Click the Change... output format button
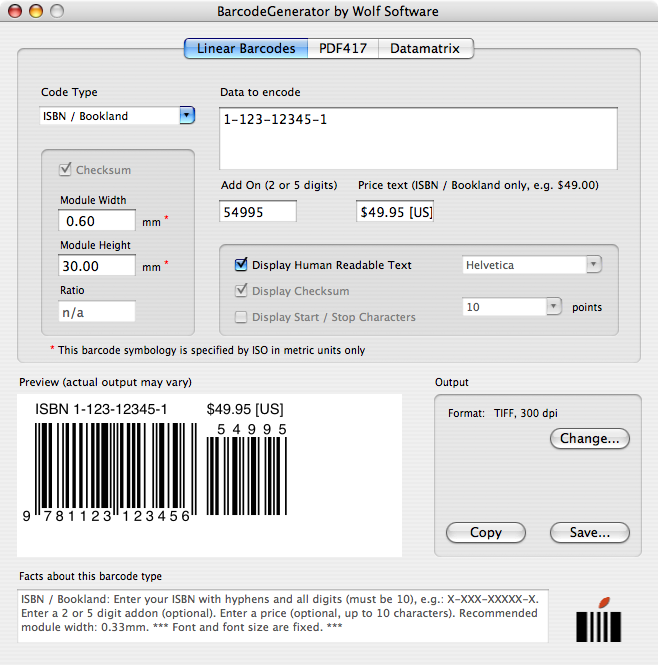The width and height of the screenshot is (658, 665). (590, 438)
